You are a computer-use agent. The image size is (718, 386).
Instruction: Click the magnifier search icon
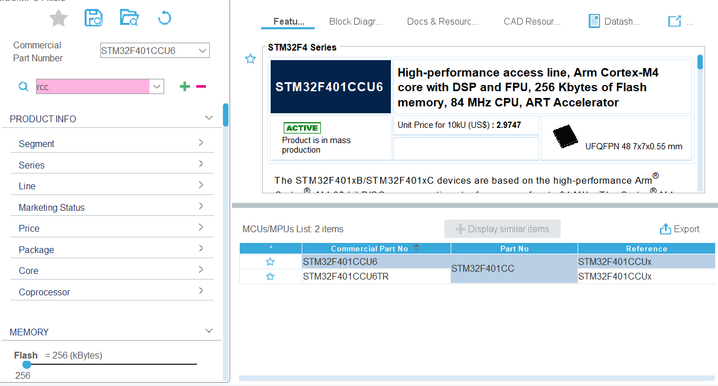[23, 87]
